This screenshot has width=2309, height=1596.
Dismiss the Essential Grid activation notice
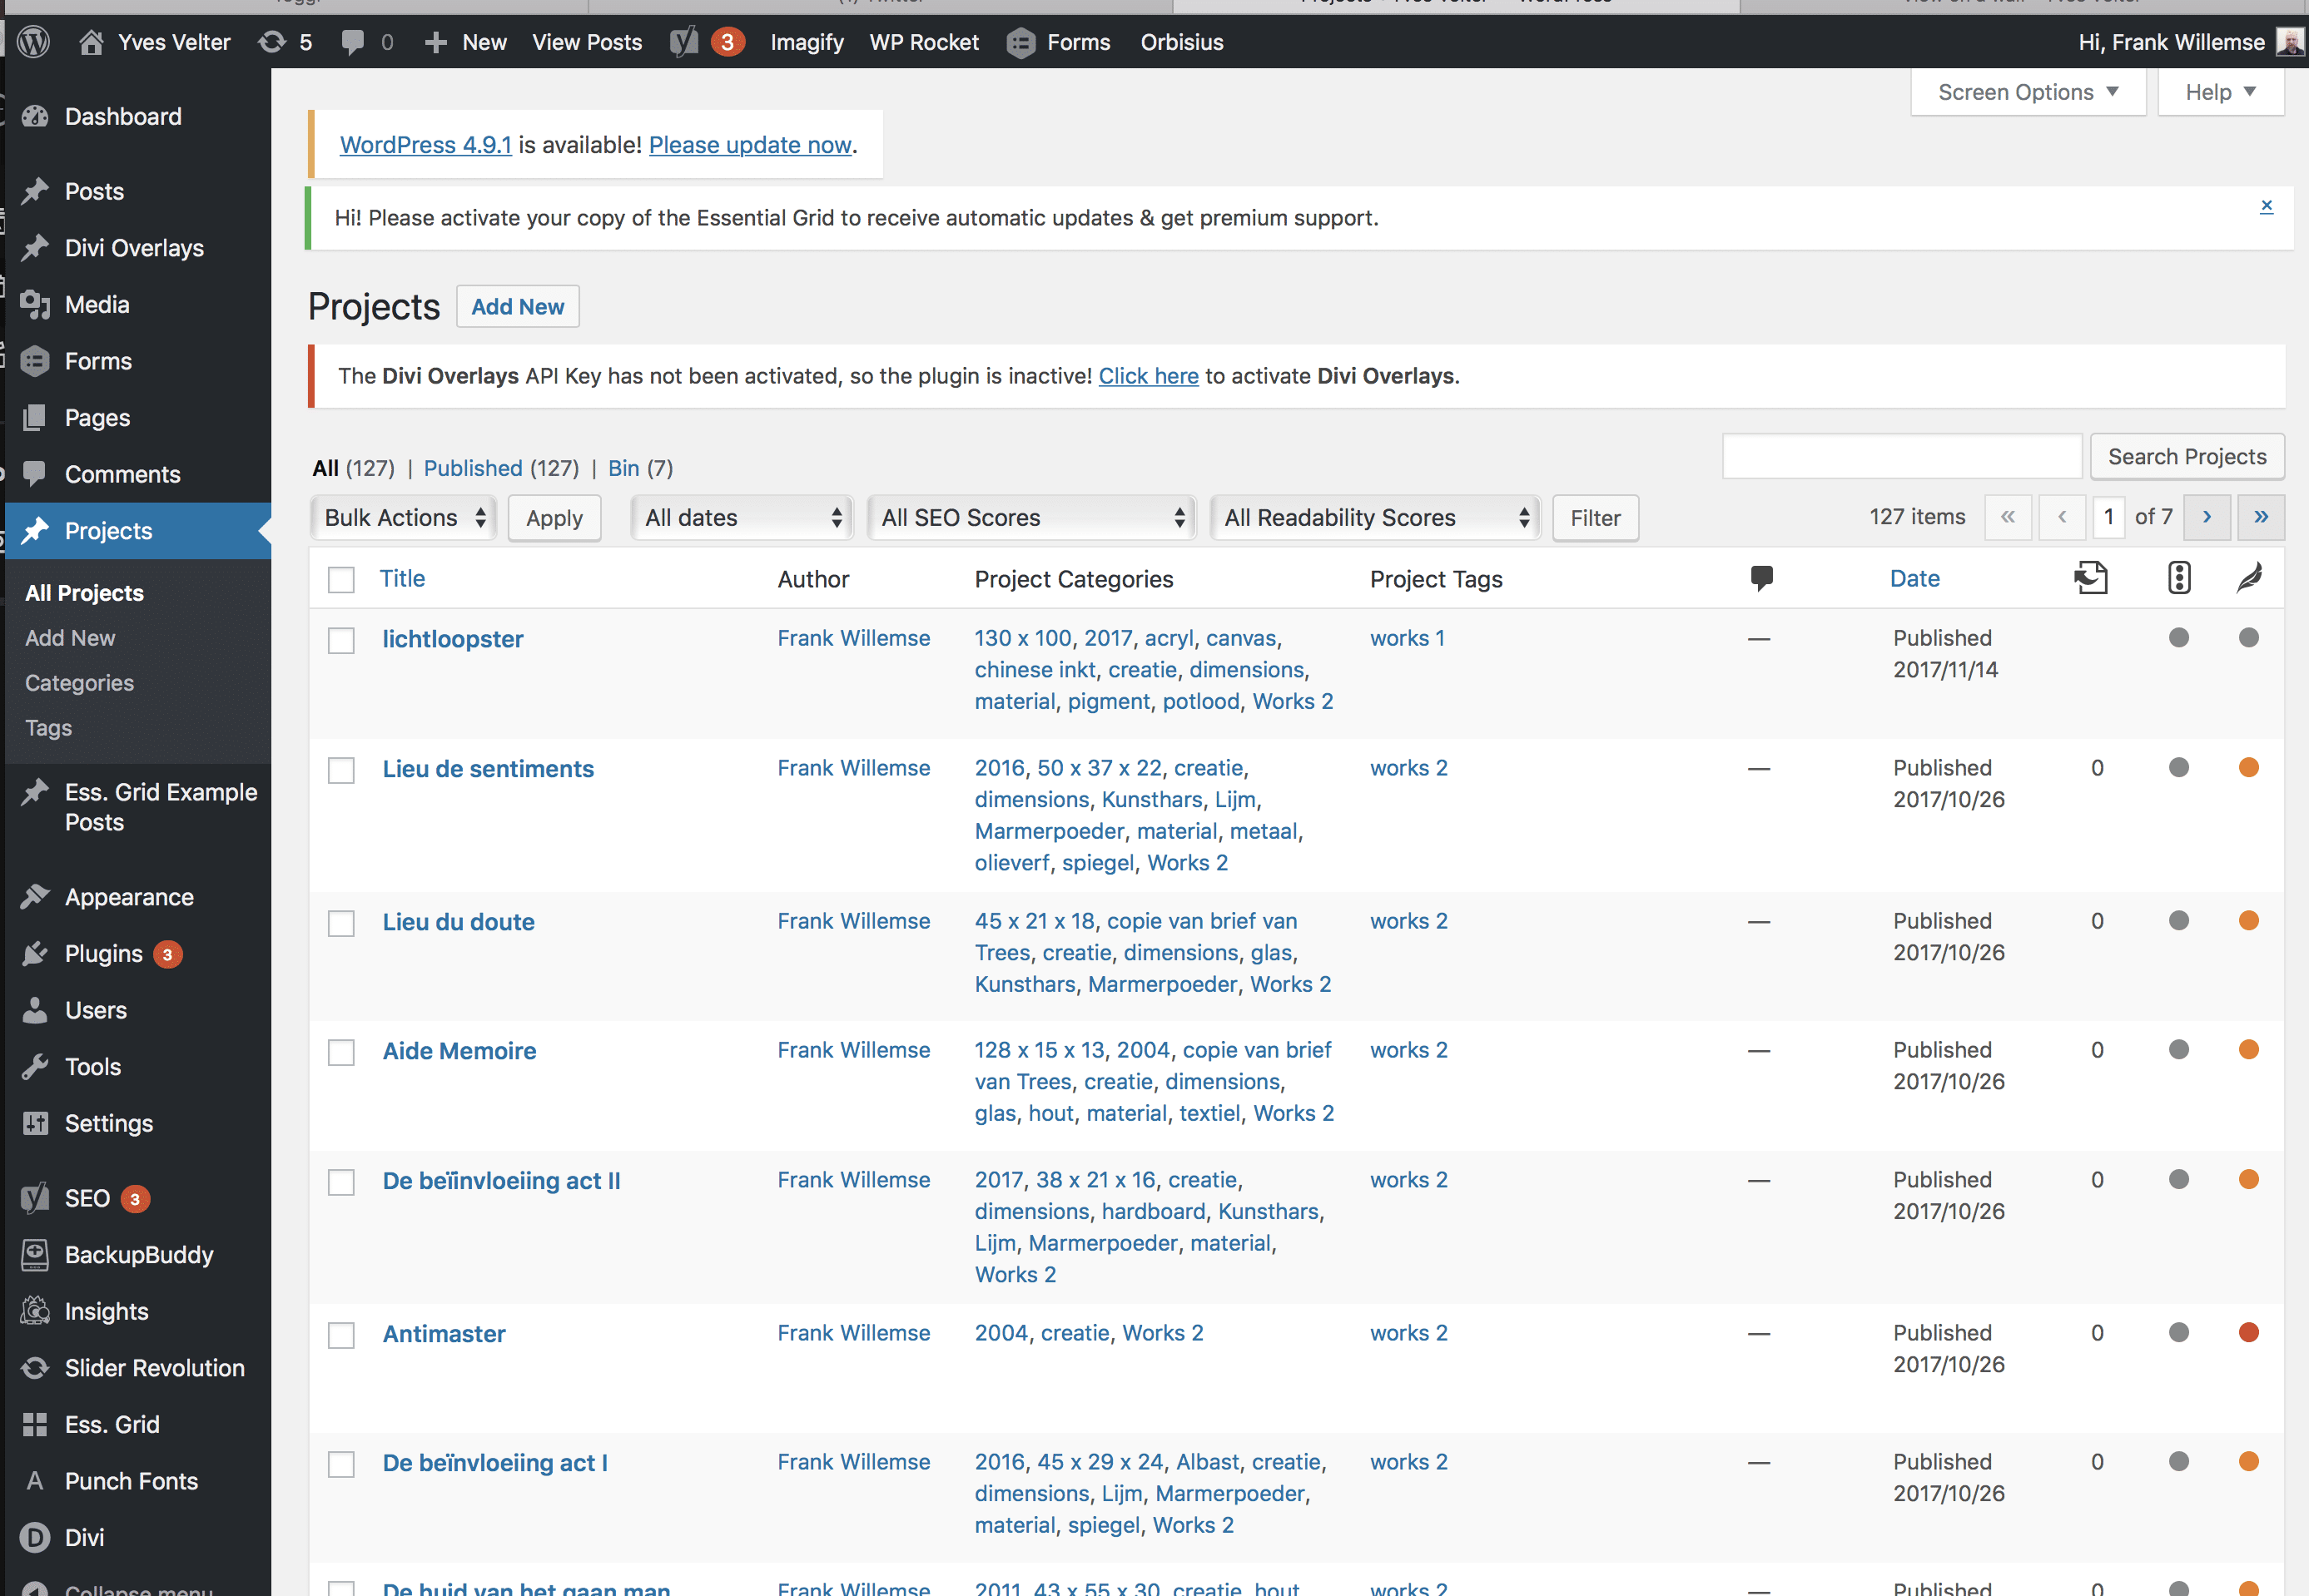click(2266, 206)
